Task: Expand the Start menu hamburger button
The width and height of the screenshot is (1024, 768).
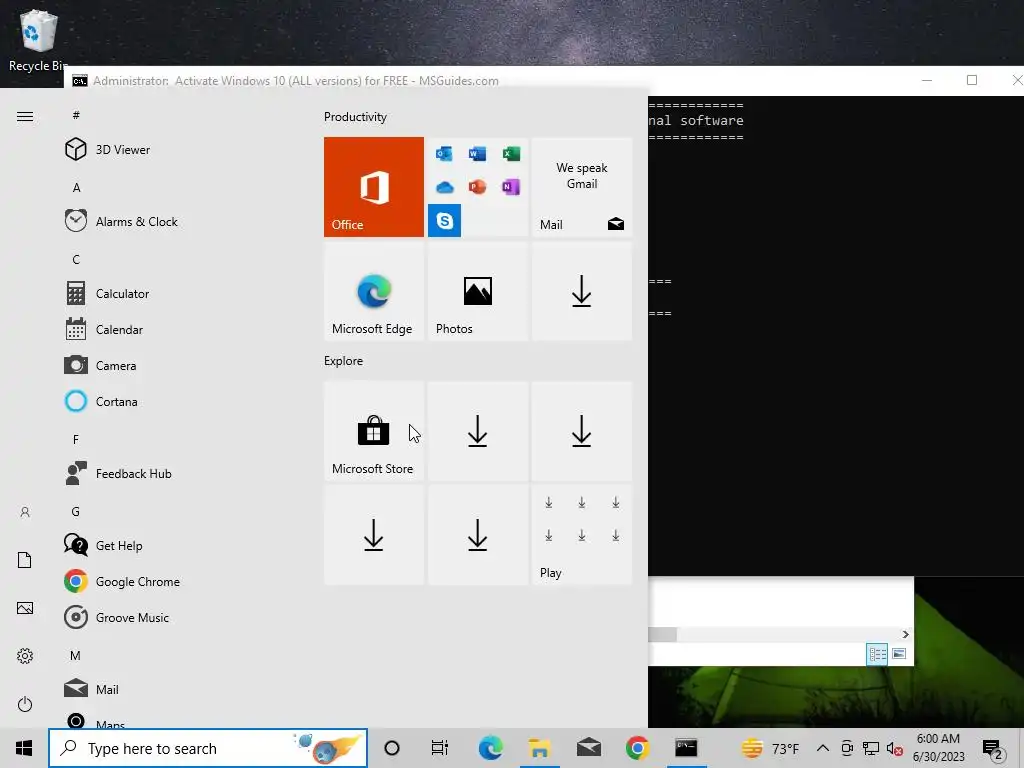Action: click(x=25, y=116)
